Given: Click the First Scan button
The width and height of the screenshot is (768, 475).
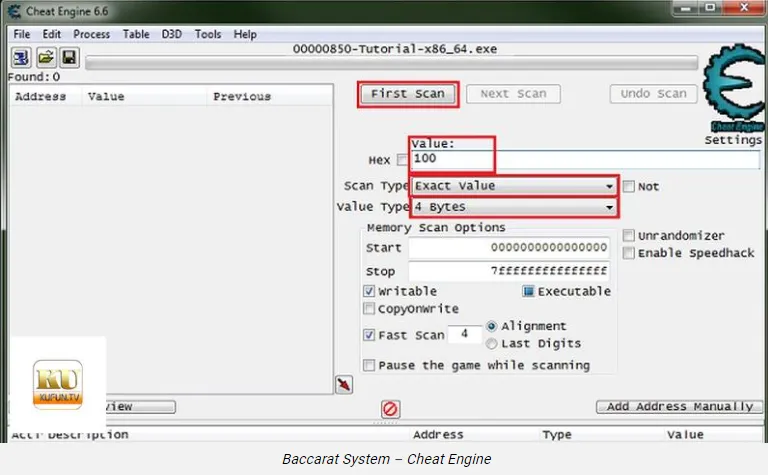Looking at the screenshot, I should [x=408, y=94].
